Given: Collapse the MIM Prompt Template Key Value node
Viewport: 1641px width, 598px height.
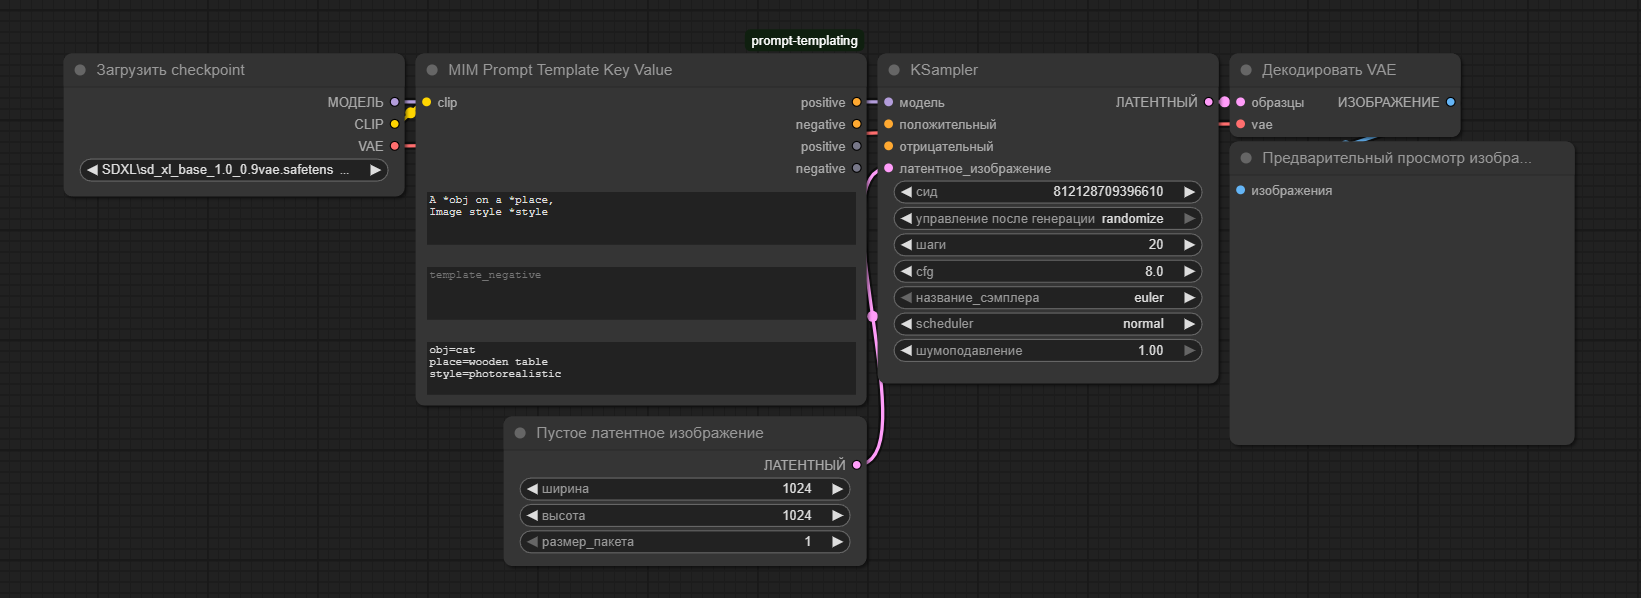Looking at the screenshot, I should (x=432, y=70).
